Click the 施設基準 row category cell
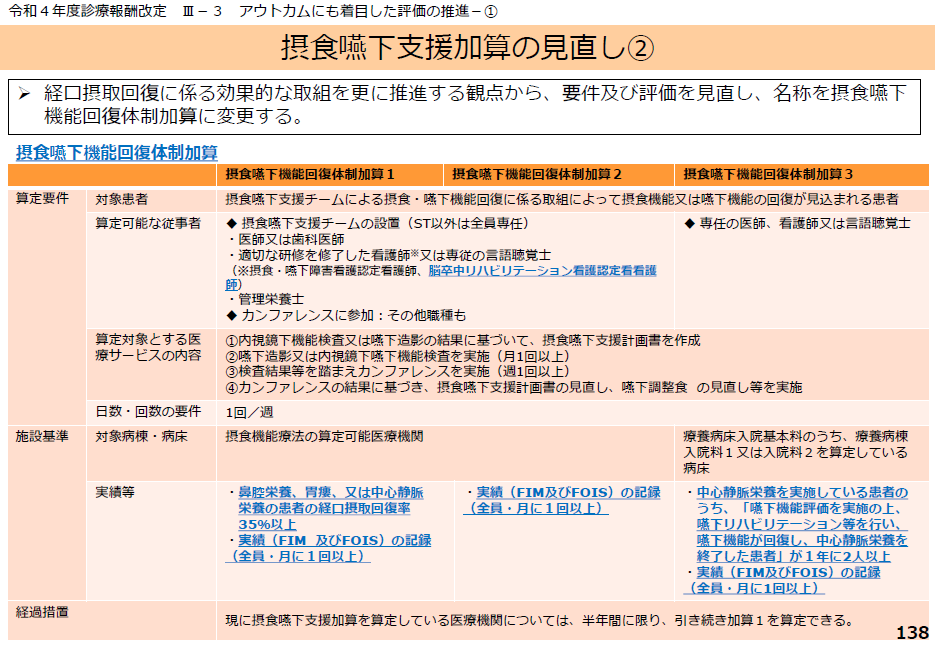This screenshot has height=647, width=935. pyautogui.click(x=42, y=437)
